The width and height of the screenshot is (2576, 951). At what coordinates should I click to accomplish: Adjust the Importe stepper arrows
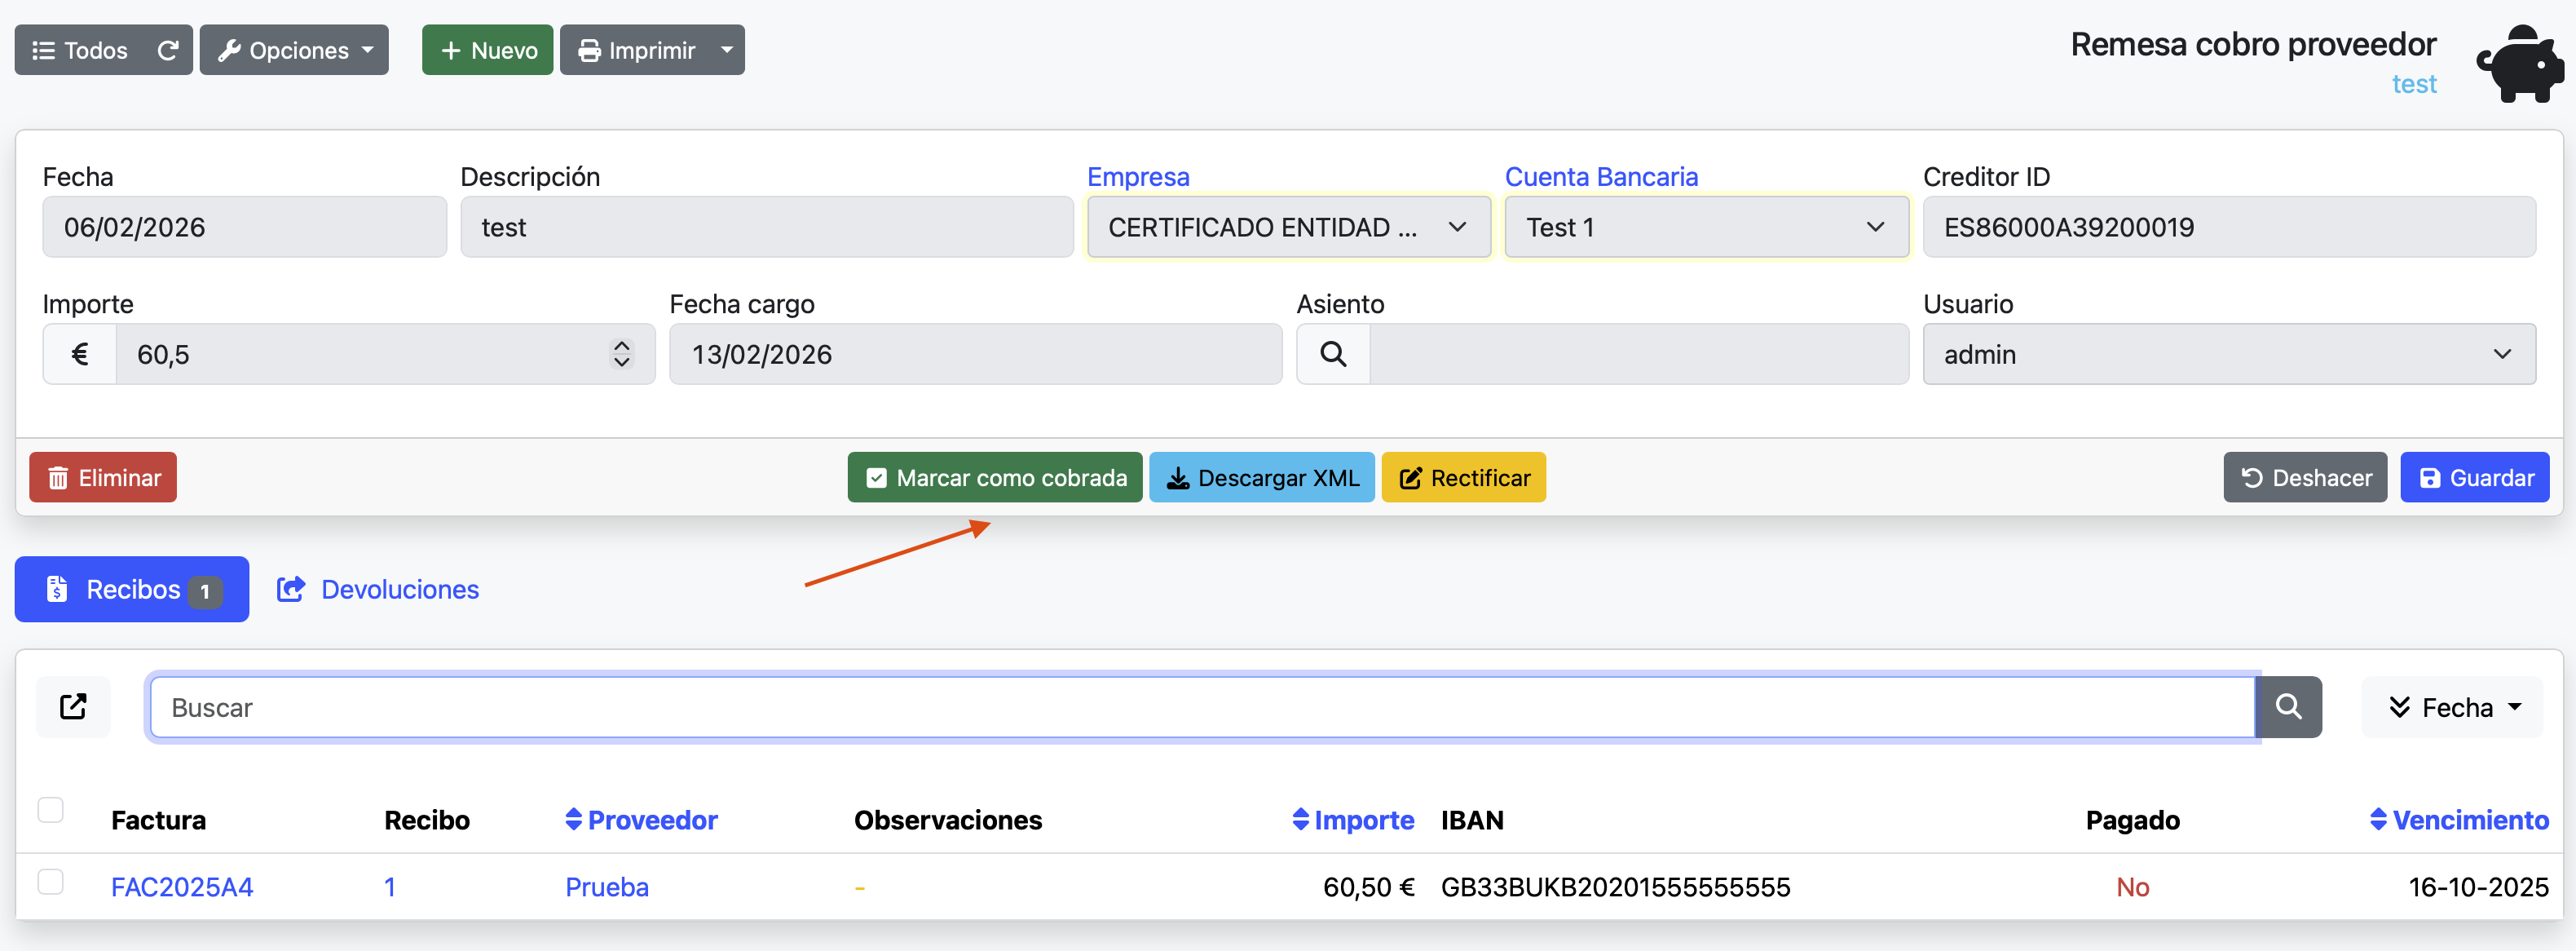621,354
